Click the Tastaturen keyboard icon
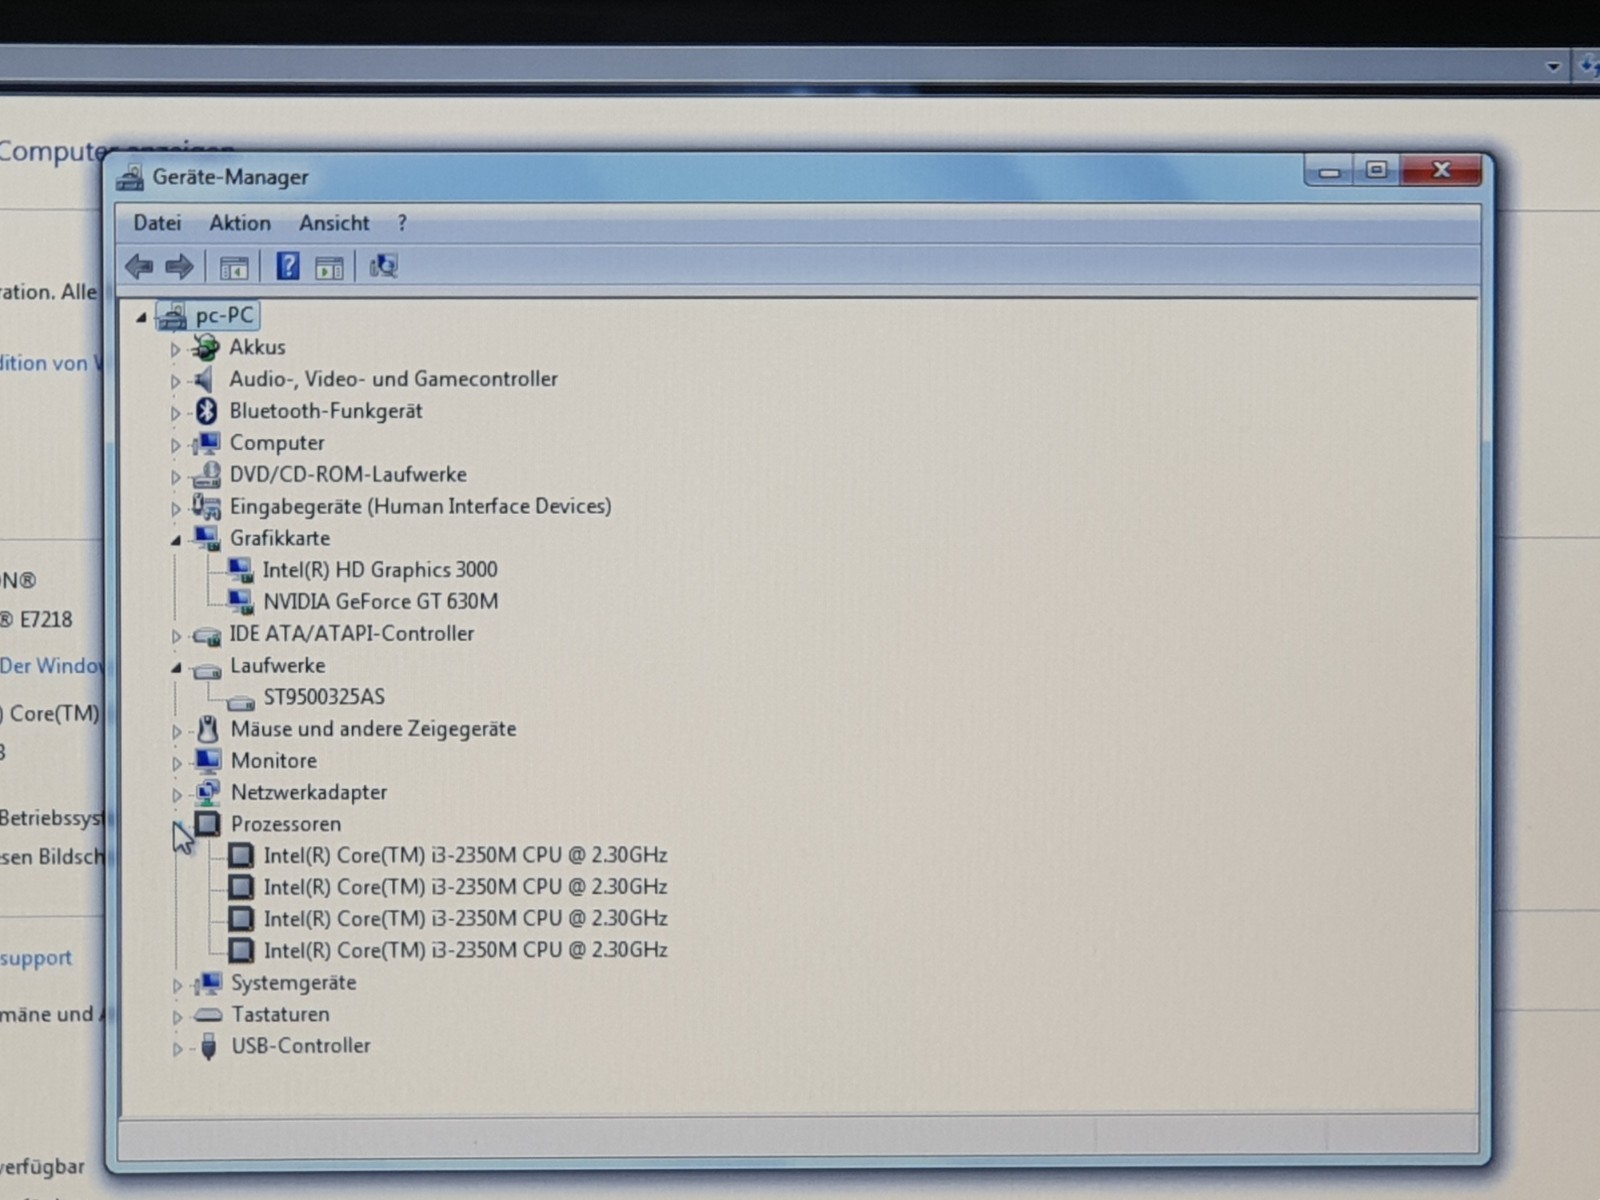 [208, 1015]
